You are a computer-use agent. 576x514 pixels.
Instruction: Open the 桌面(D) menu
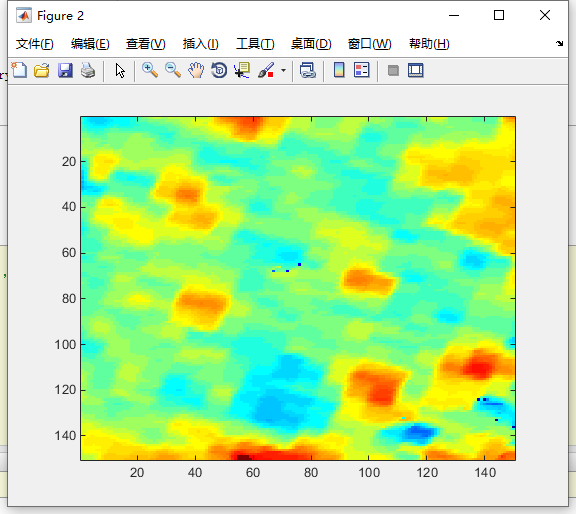click(x=311, y=44)
